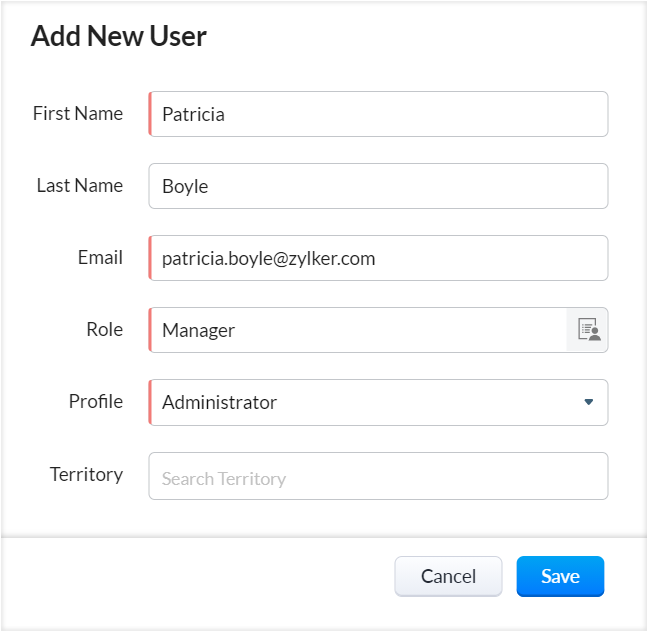
Task: Focus the Search Territory field
Action: pyautogui.click(x=378, y=476)
